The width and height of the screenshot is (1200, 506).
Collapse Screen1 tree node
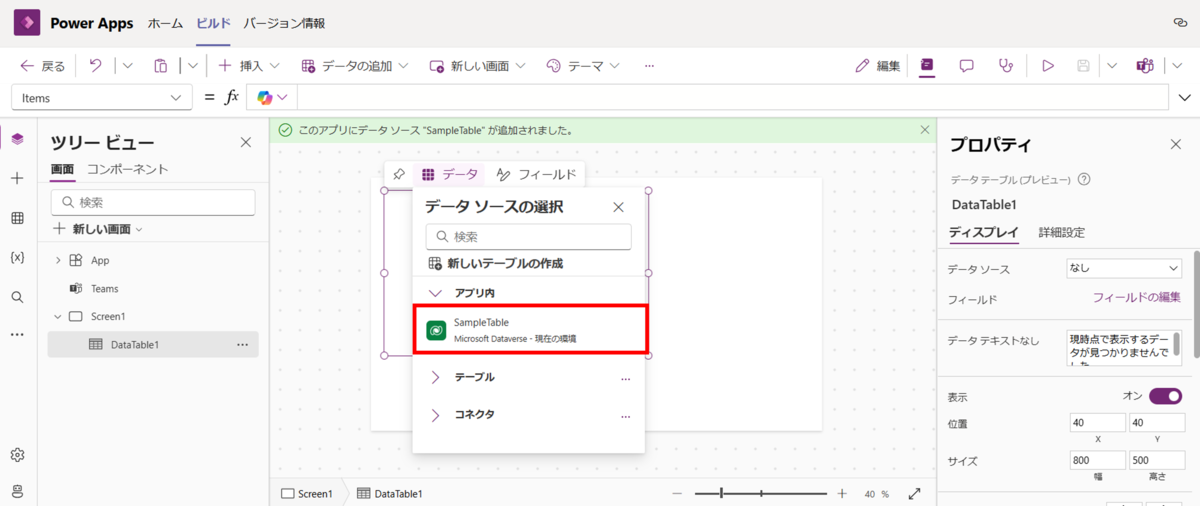pyautogui.click(x=57, y=316)
